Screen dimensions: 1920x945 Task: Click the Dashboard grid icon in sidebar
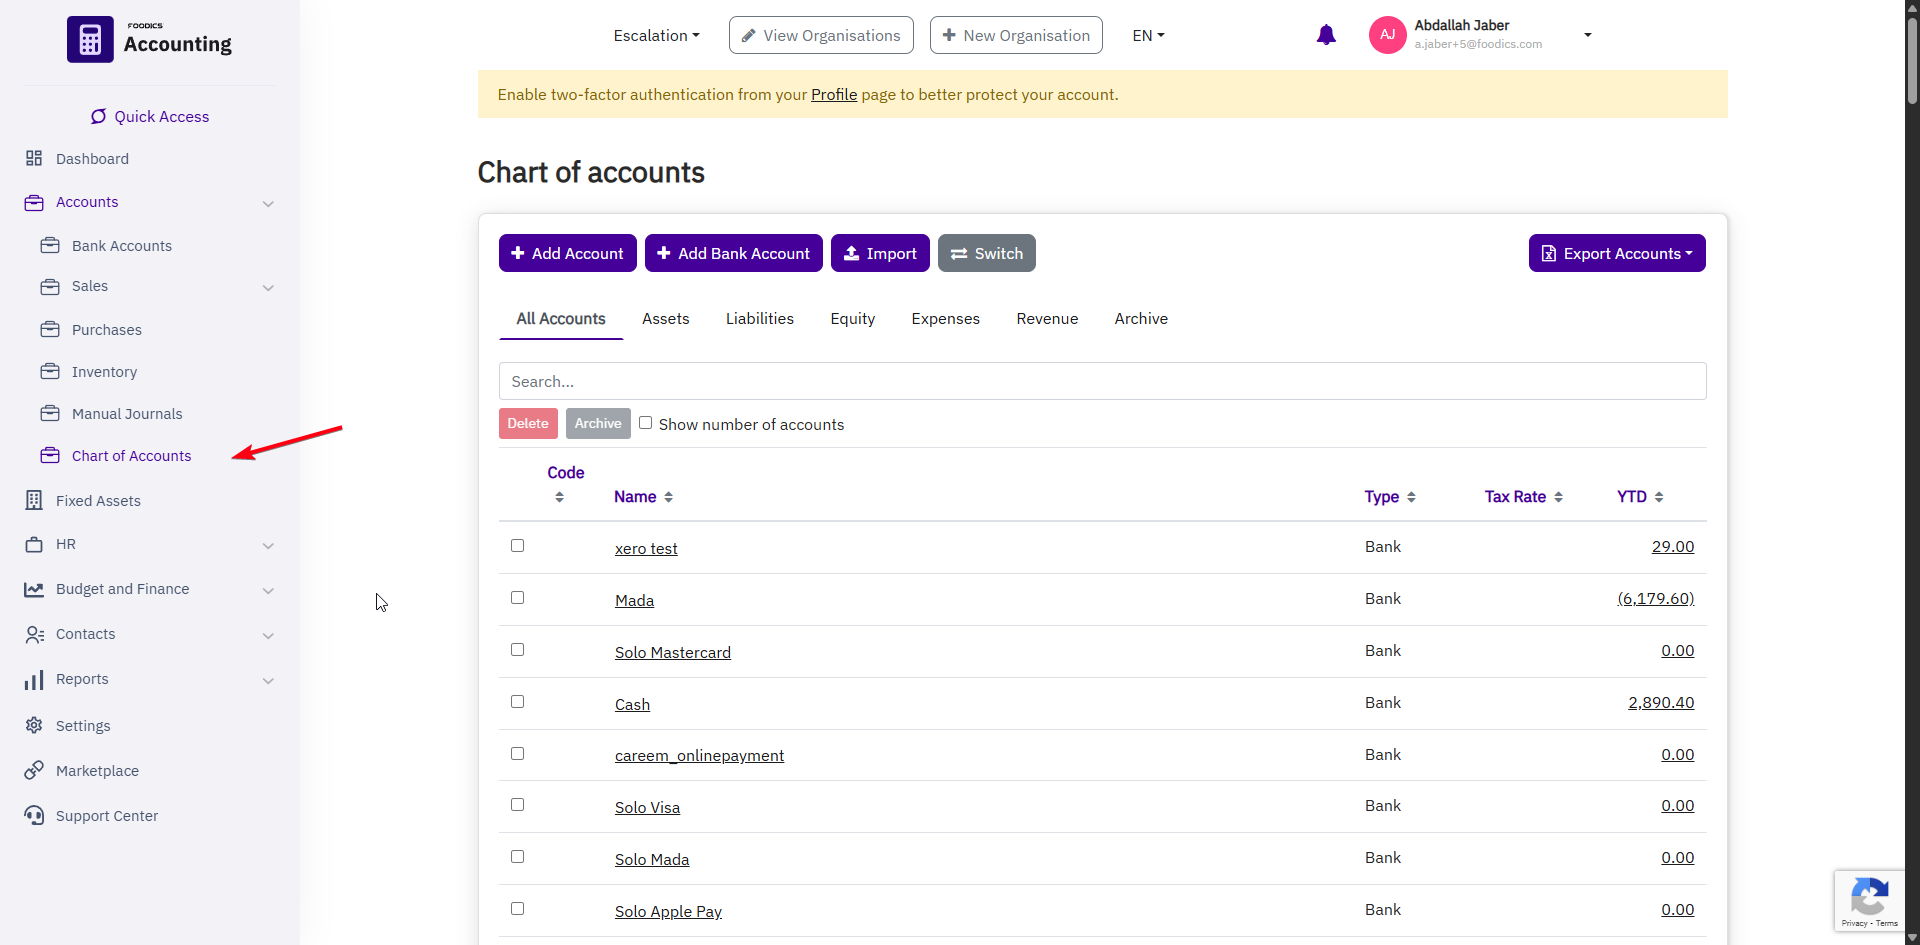34,158
